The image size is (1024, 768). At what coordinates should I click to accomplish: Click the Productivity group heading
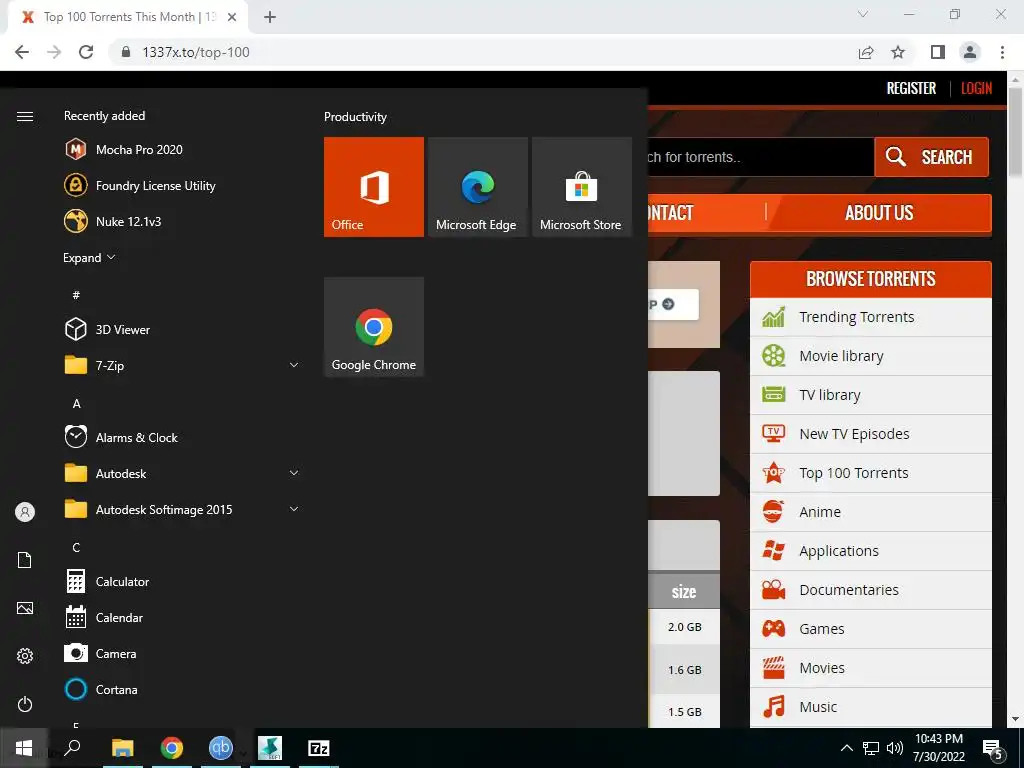point(355,117)
